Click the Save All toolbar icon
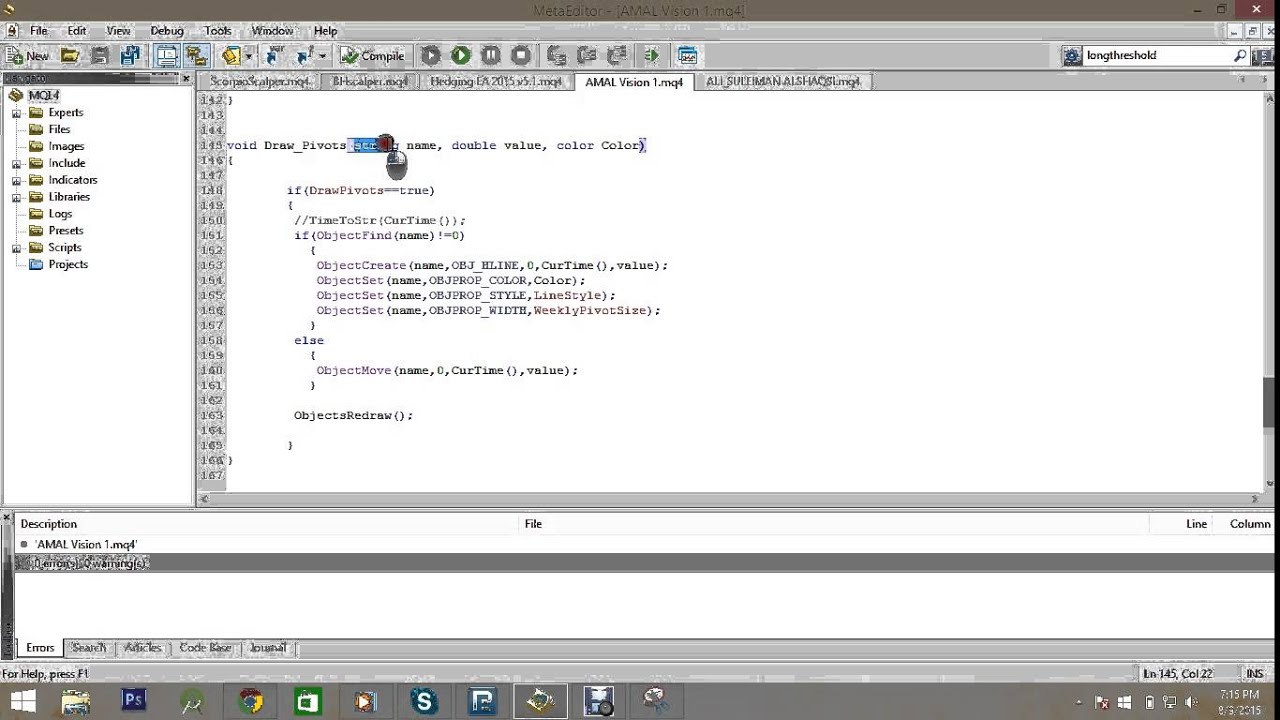This screenshot has height=720, width=1280. point(130,56)
